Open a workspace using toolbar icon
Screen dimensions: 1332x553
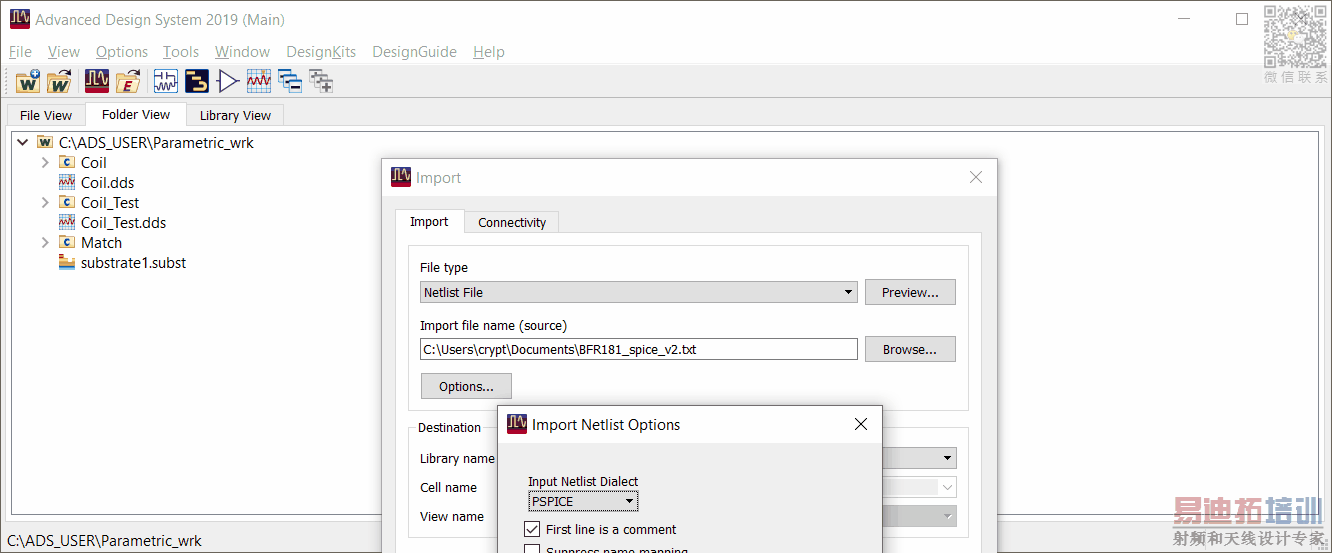pyautogui.click(x=60, y=81)
